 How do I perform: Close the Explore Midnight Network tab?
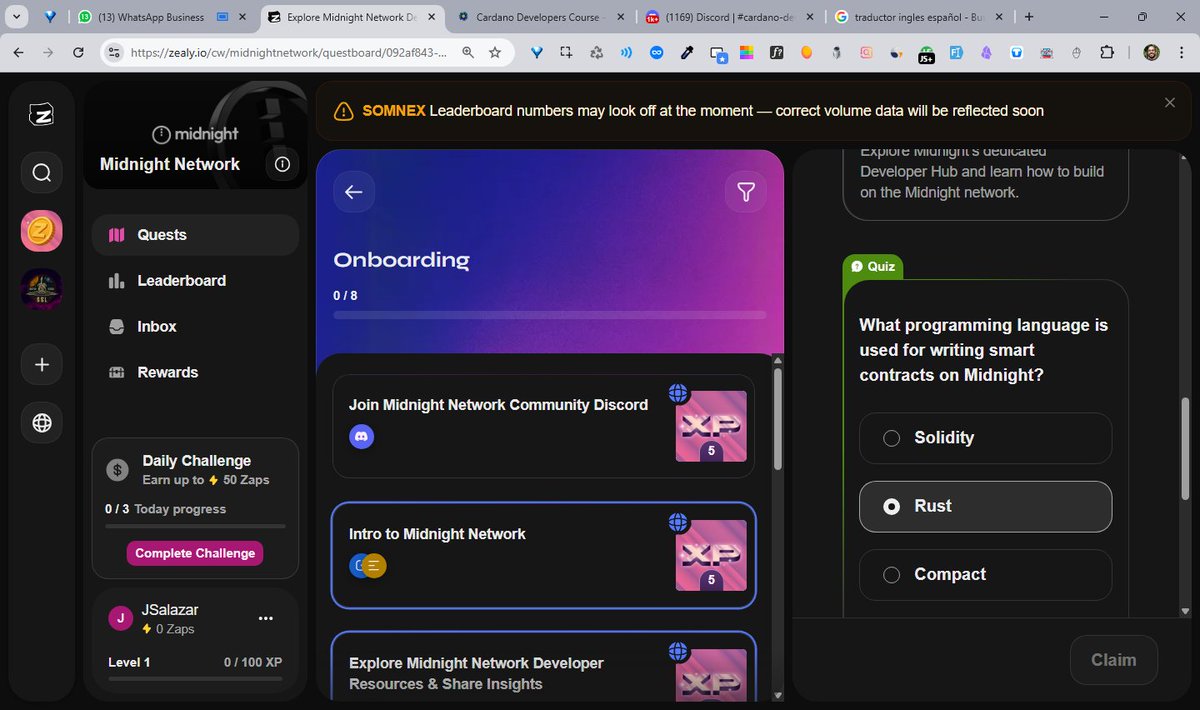pos(431,17)
